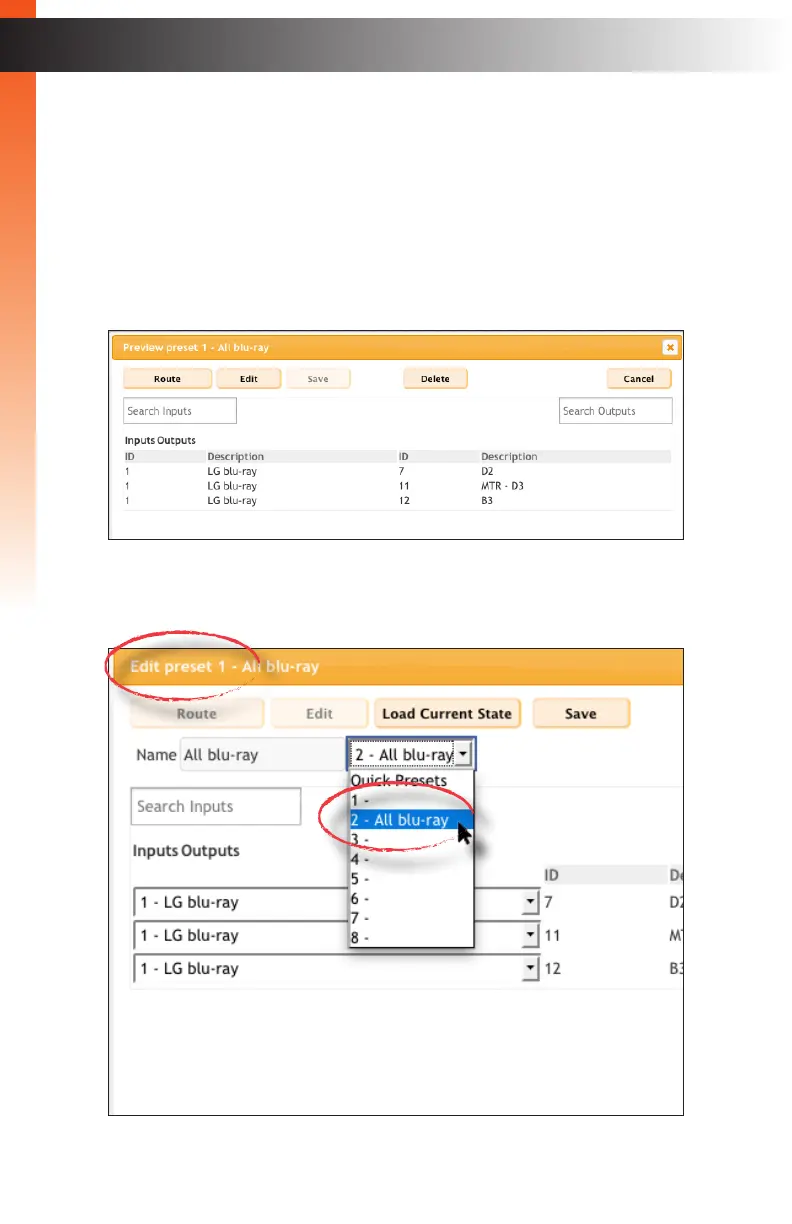Select preset slot 6 in dropdown list

[410, 899]
